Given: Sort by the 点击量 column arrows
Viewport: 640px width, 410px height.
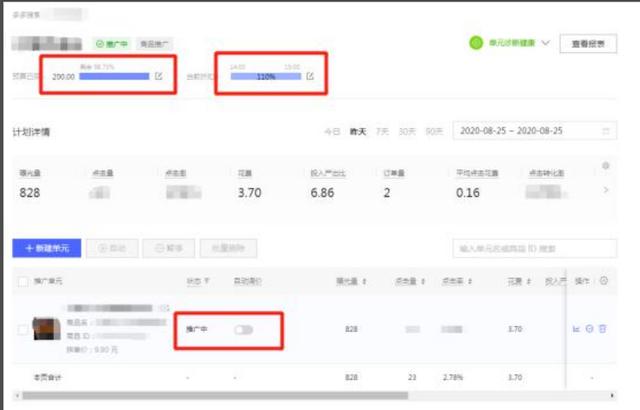Looking at the screenshot, I should pyautogui.click(x=423, y=281).
